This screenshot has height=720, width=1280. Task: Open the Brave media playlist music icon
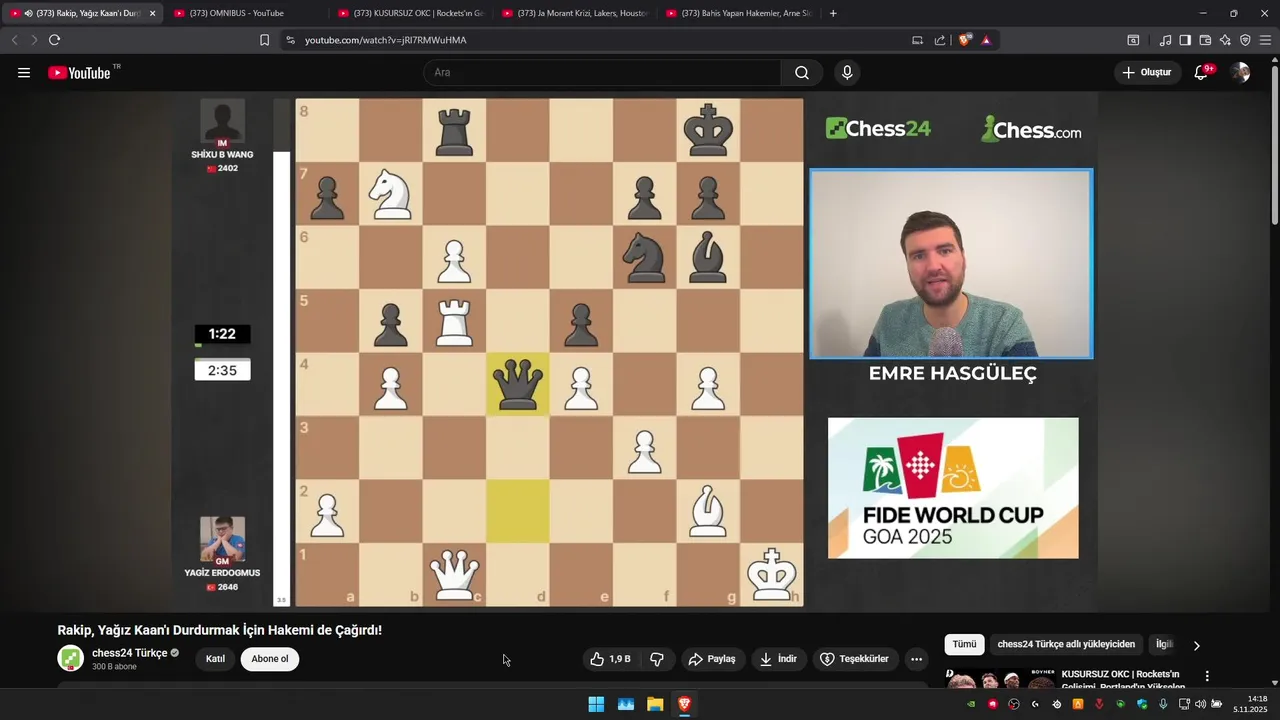pos(1165,40)
